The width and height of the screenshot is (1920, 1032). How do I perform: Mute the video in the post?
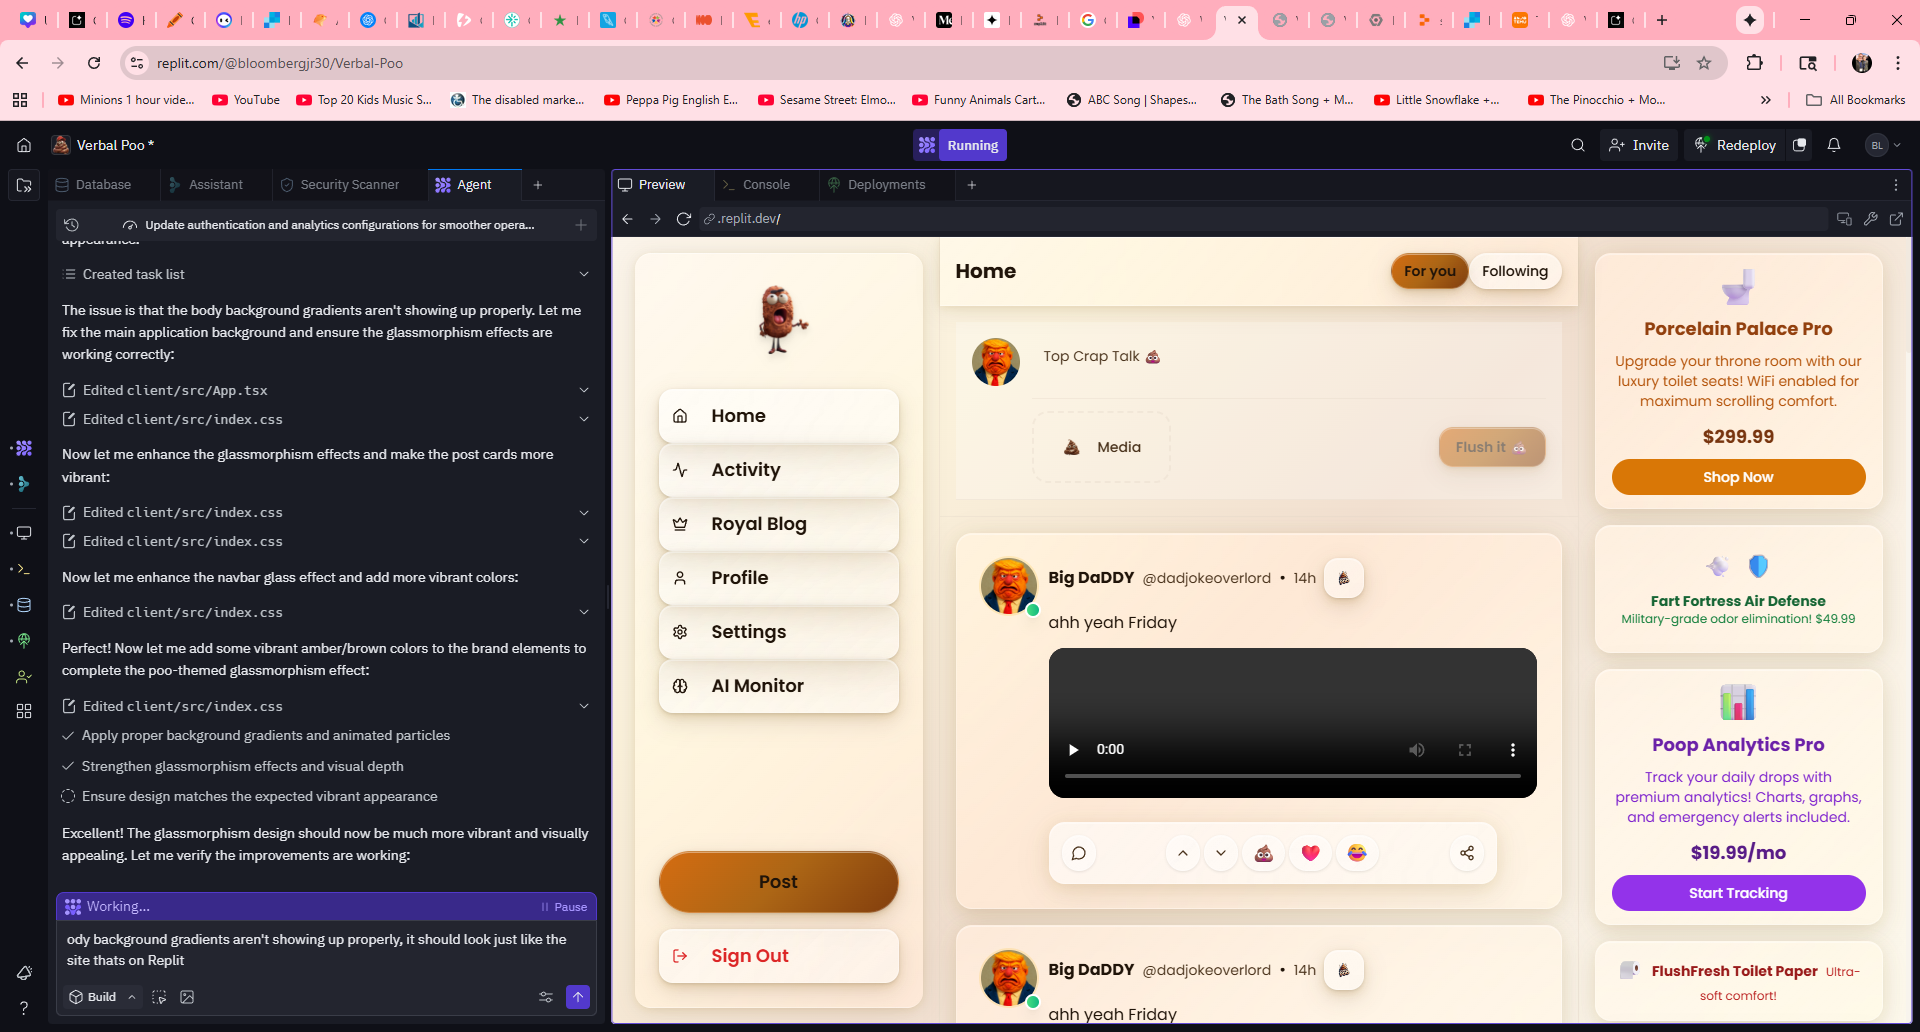click(x=1416, y=750)
